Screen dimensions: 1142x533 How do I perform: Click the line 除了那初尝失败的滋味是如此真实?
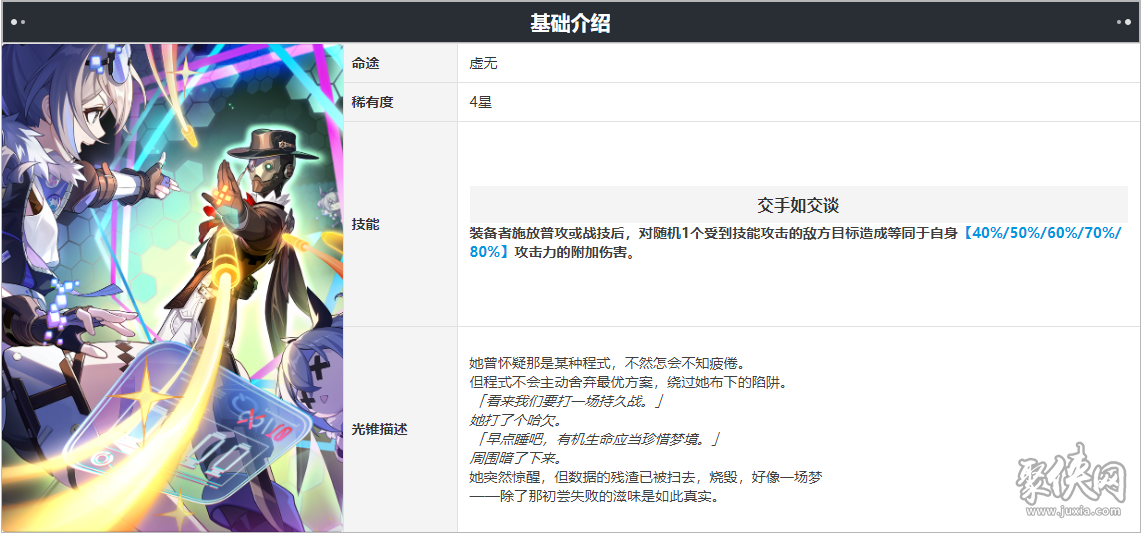coord(594,499)
